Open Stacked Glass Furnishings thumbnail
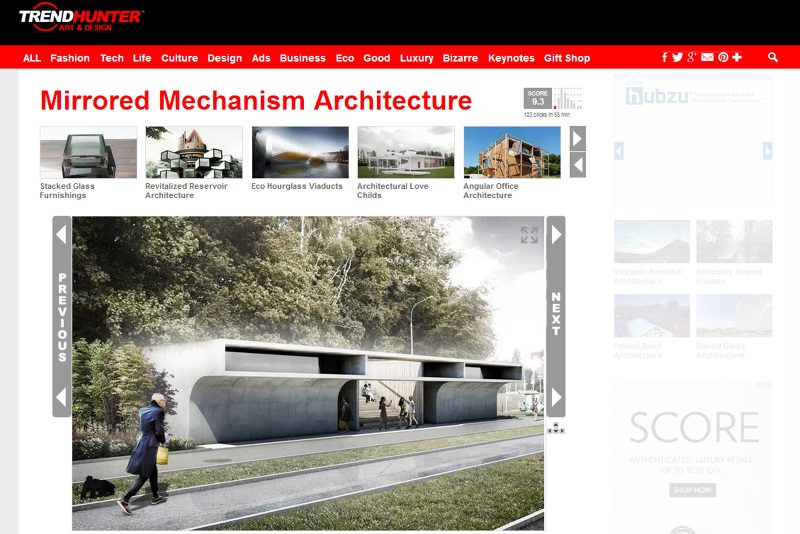Screen dimensions: 800x534 pyautogui.click(x=88, y=152)
